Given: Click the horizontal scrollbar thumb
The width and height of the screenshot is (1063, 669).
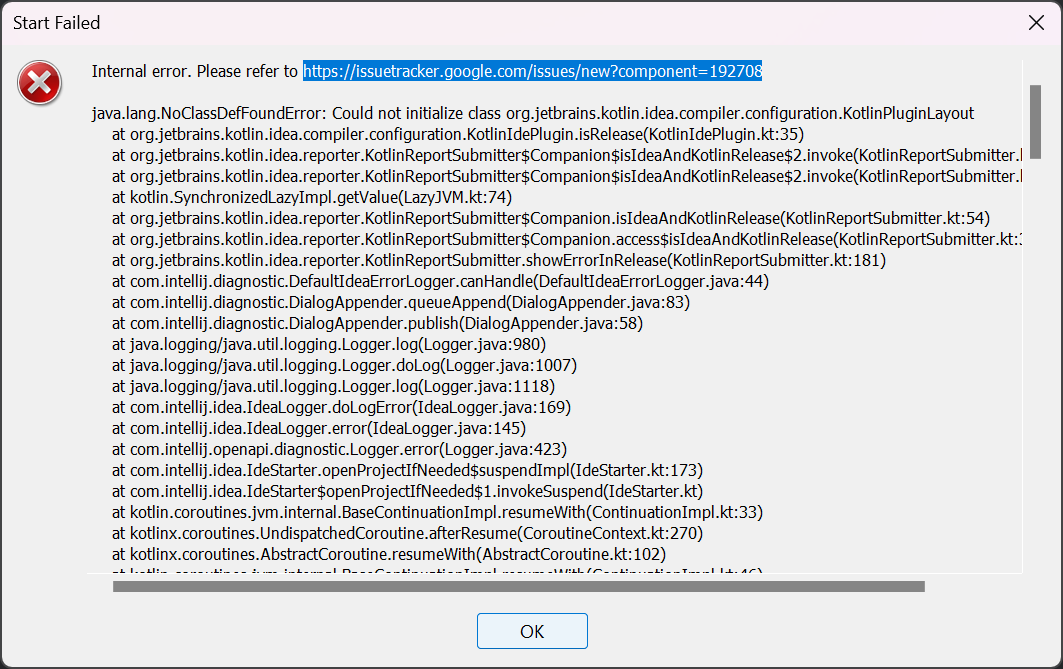Looking at the screenshot, I should pyautogui.click(x=518, y=587).
